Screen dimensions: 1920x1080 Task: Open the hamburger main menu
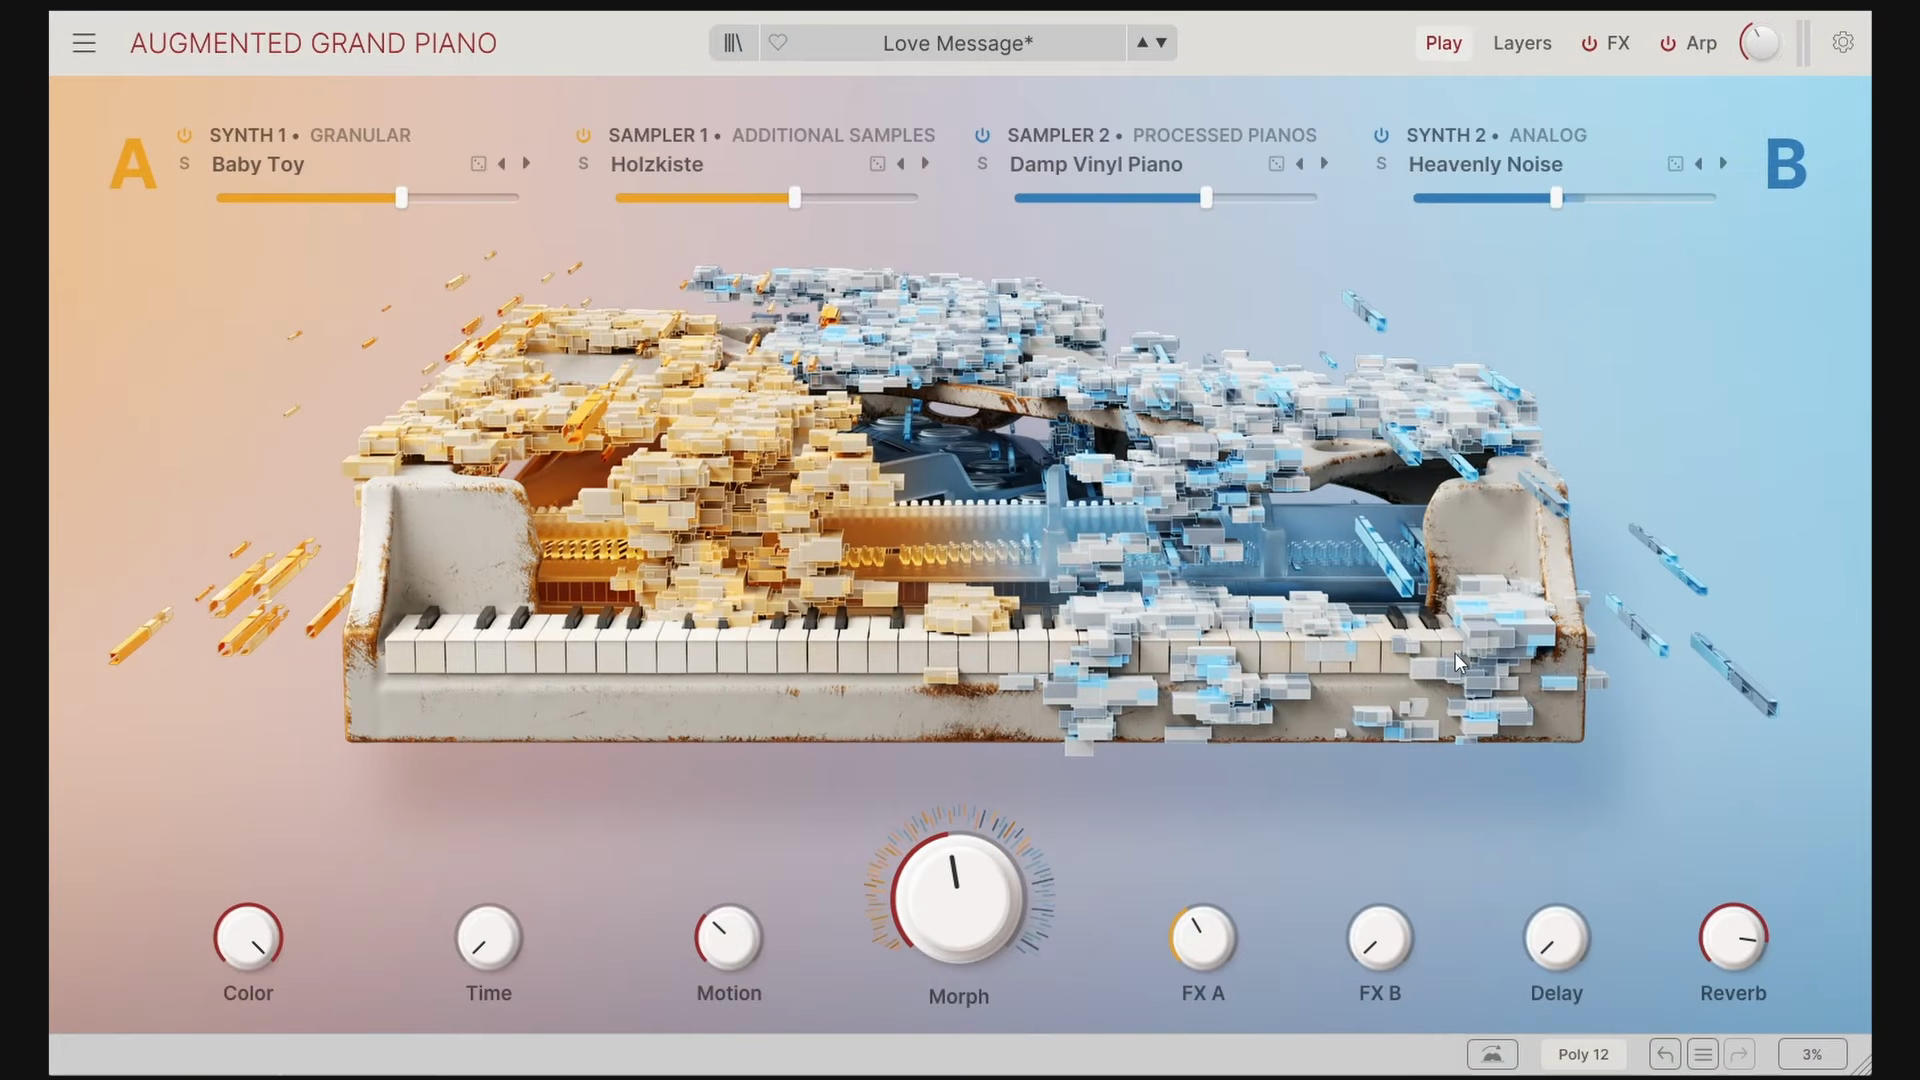(84, 43)
